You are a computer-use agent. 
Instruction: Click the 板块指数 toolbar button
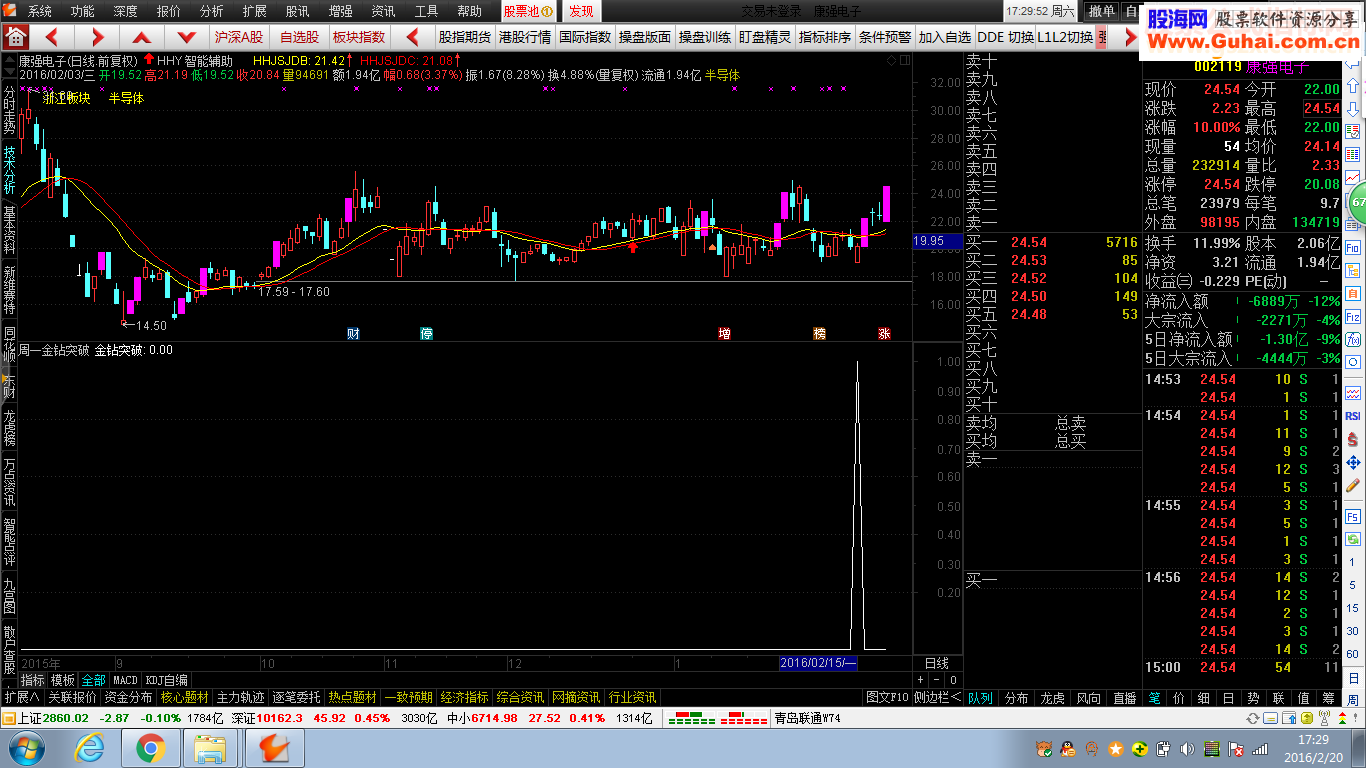pos(359,37)
